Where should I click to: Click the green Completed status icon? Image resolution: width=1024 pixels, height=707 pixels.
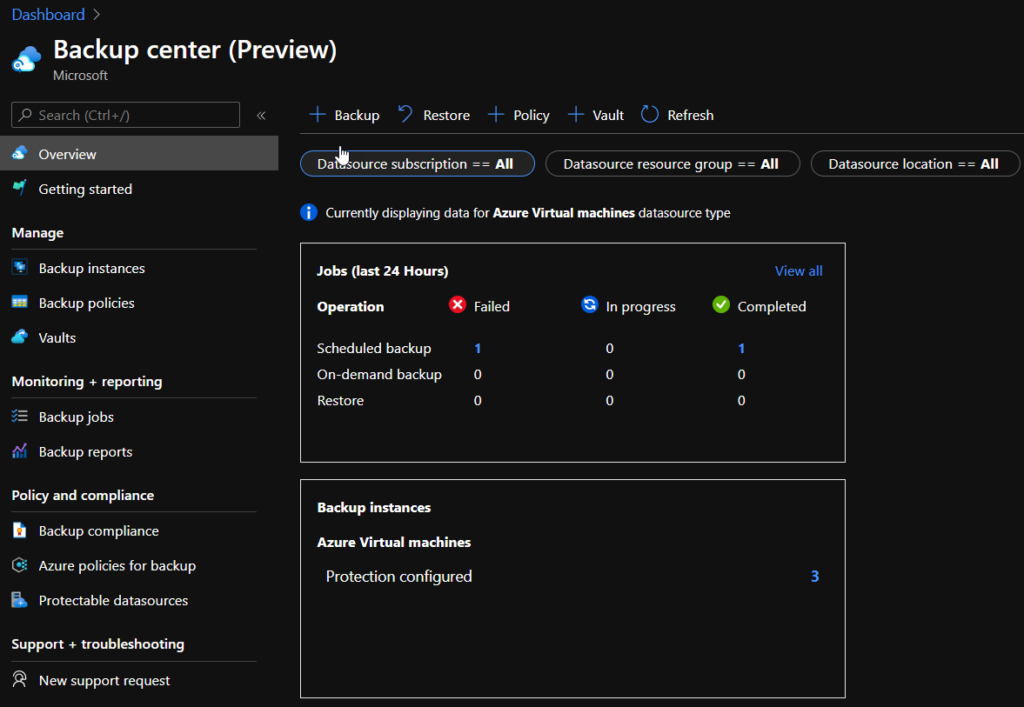[x=721, y=305]
